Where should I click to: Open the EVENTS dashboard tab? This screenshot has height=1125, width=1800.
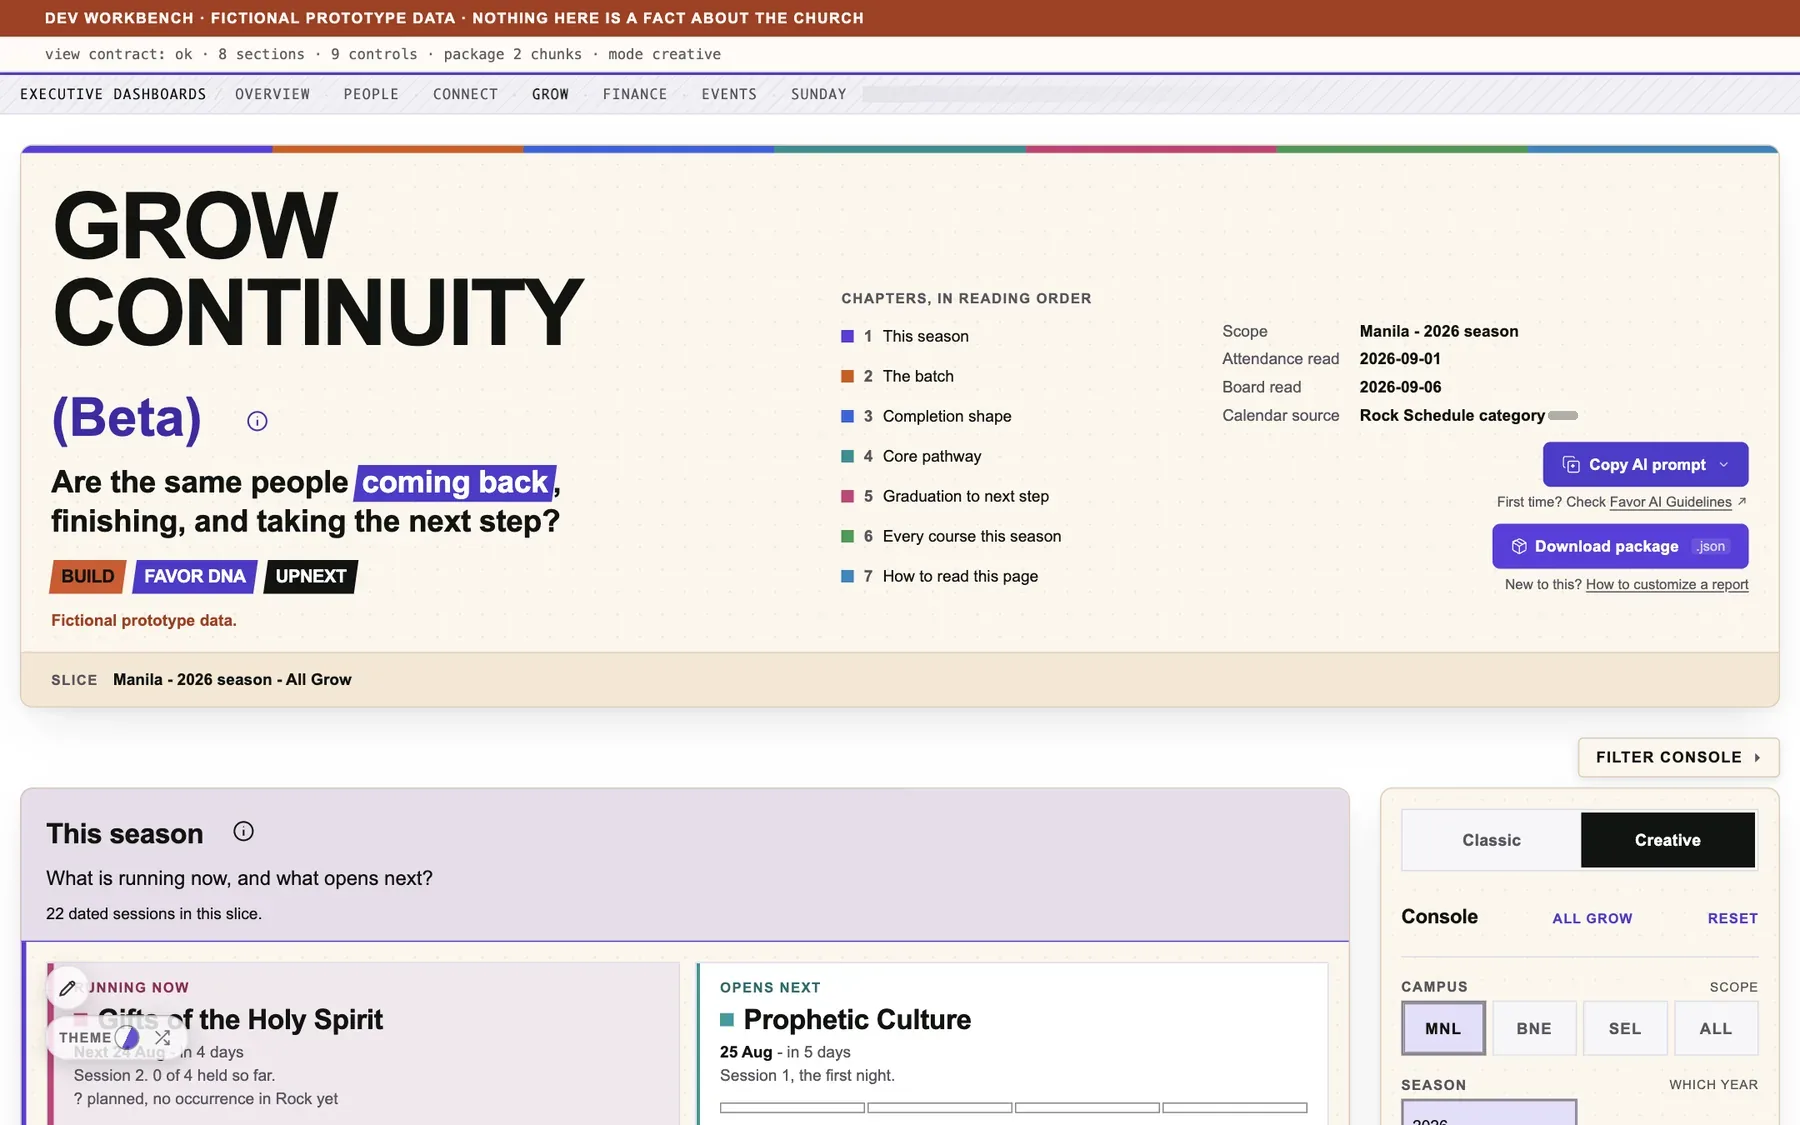pos(729,94)
